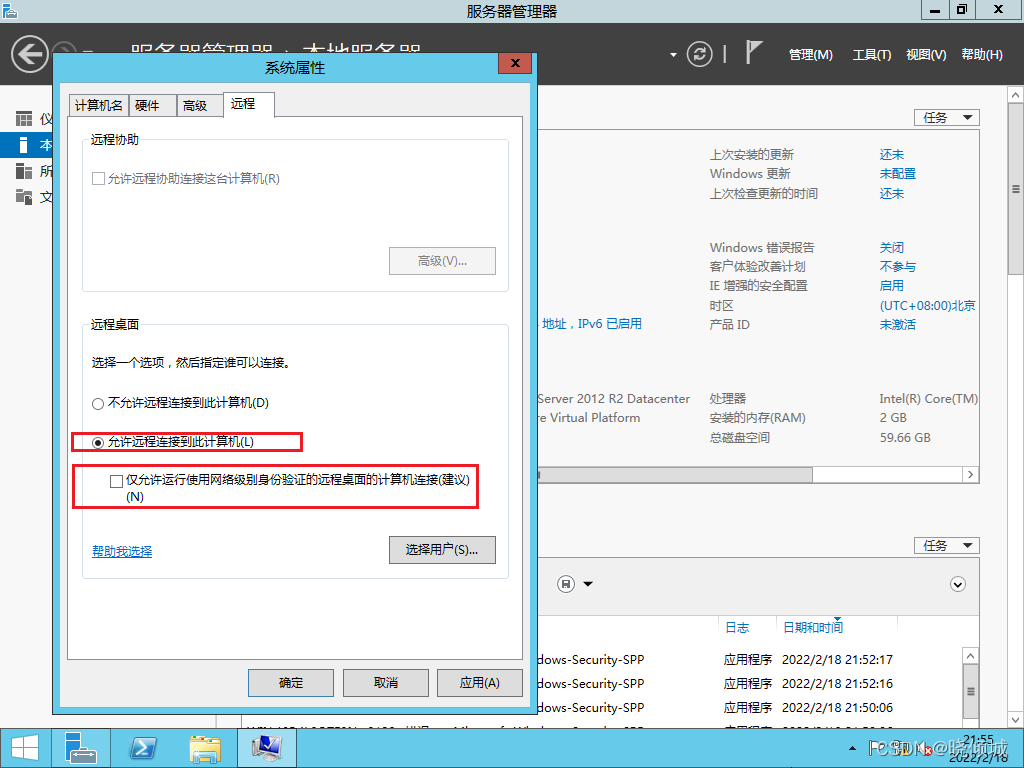Check 允许远程协助连接这台计算机(R)
The width and height of the screenshot is (1024, 768).
(x=99, y=179)
